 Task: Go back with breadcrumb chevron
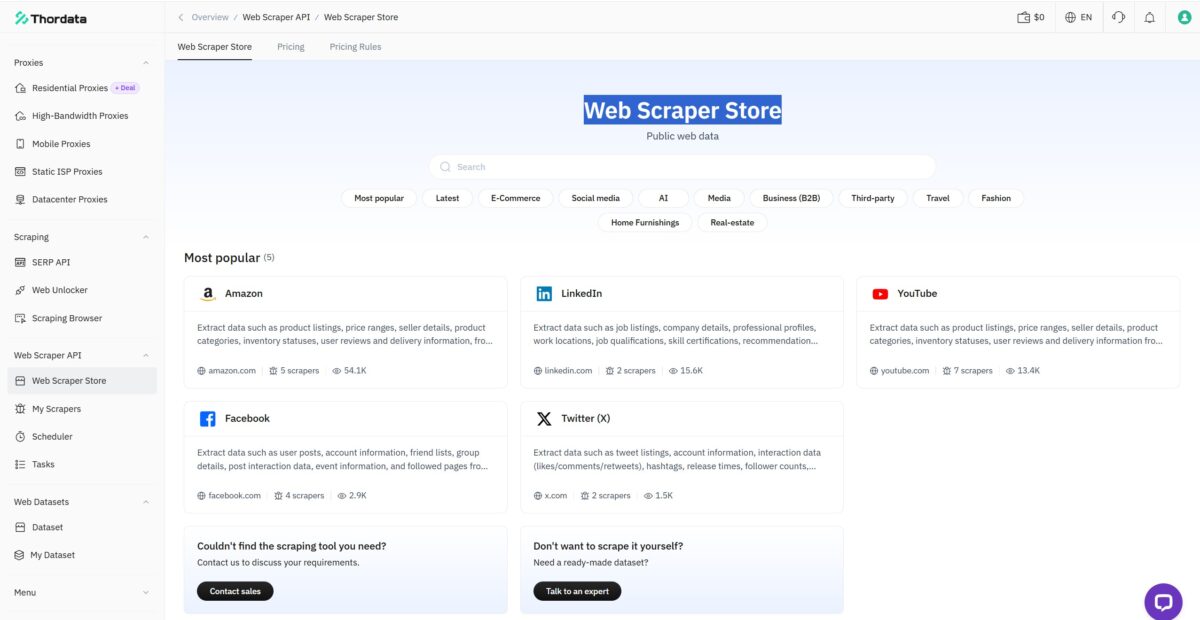click(x=181, y=18)
